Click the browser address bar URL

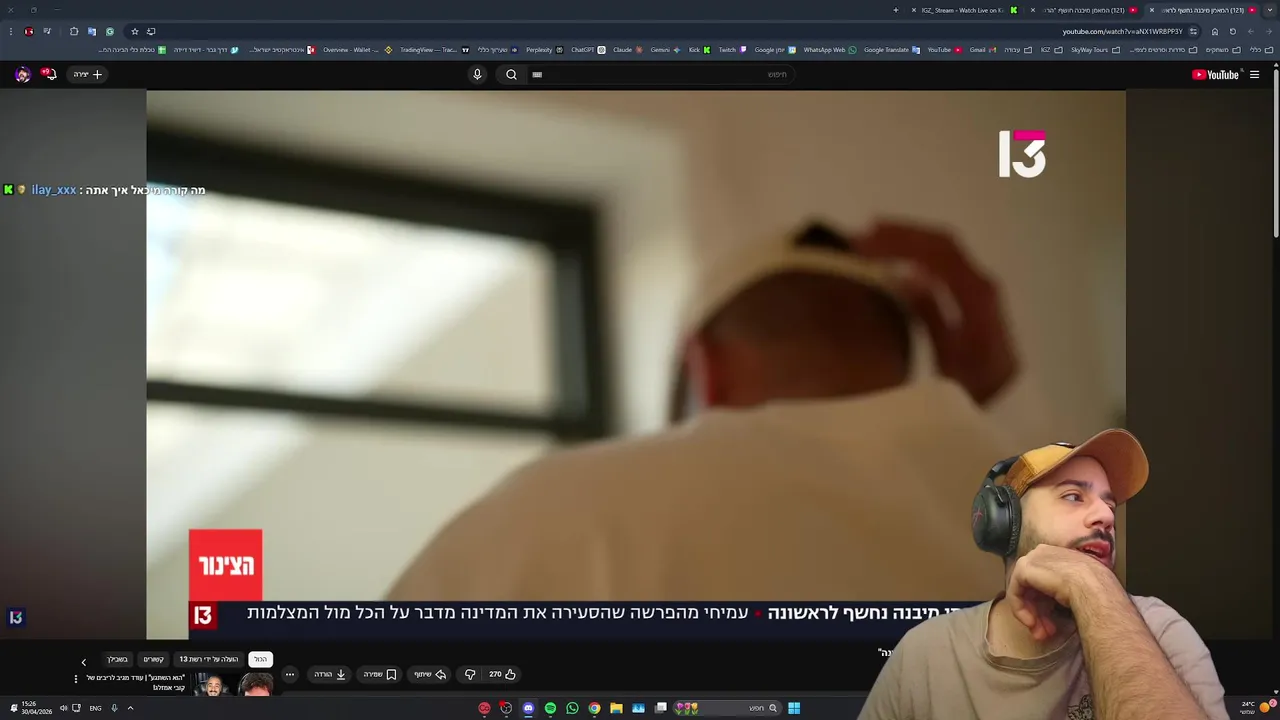point(1122,31)
